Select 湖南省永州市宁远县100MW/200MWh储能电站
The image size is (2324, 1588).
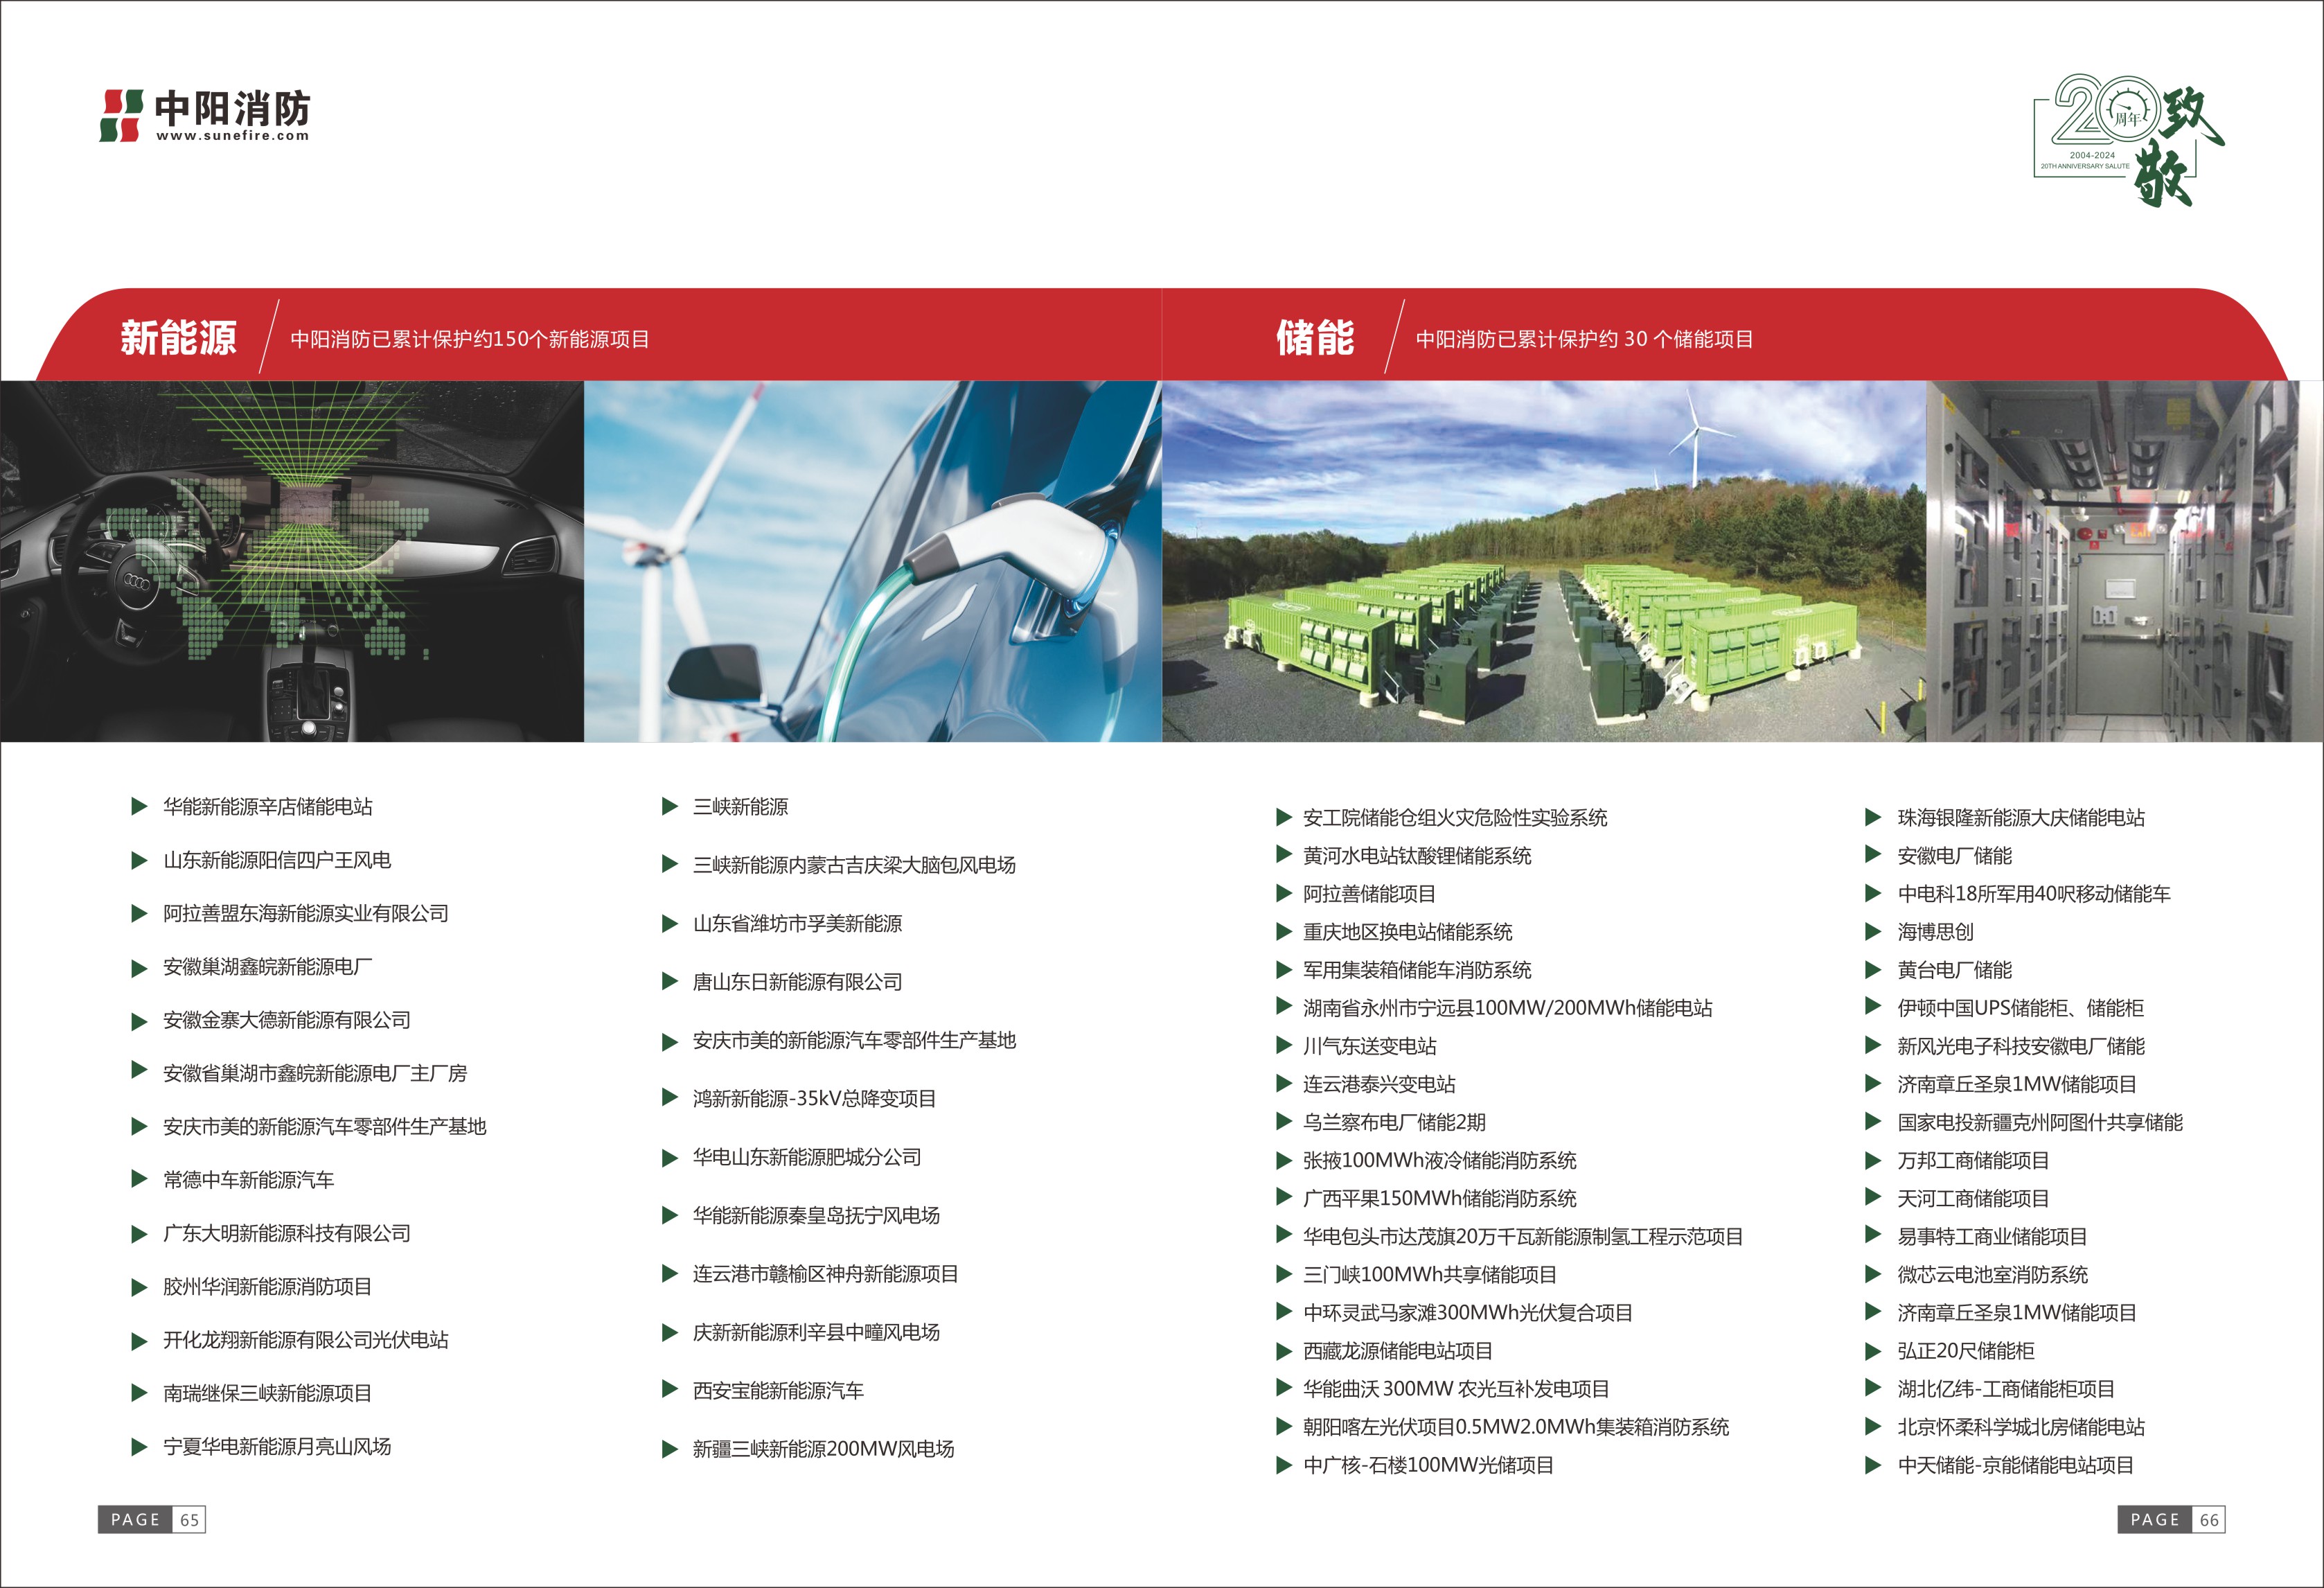point(1507,1008)
